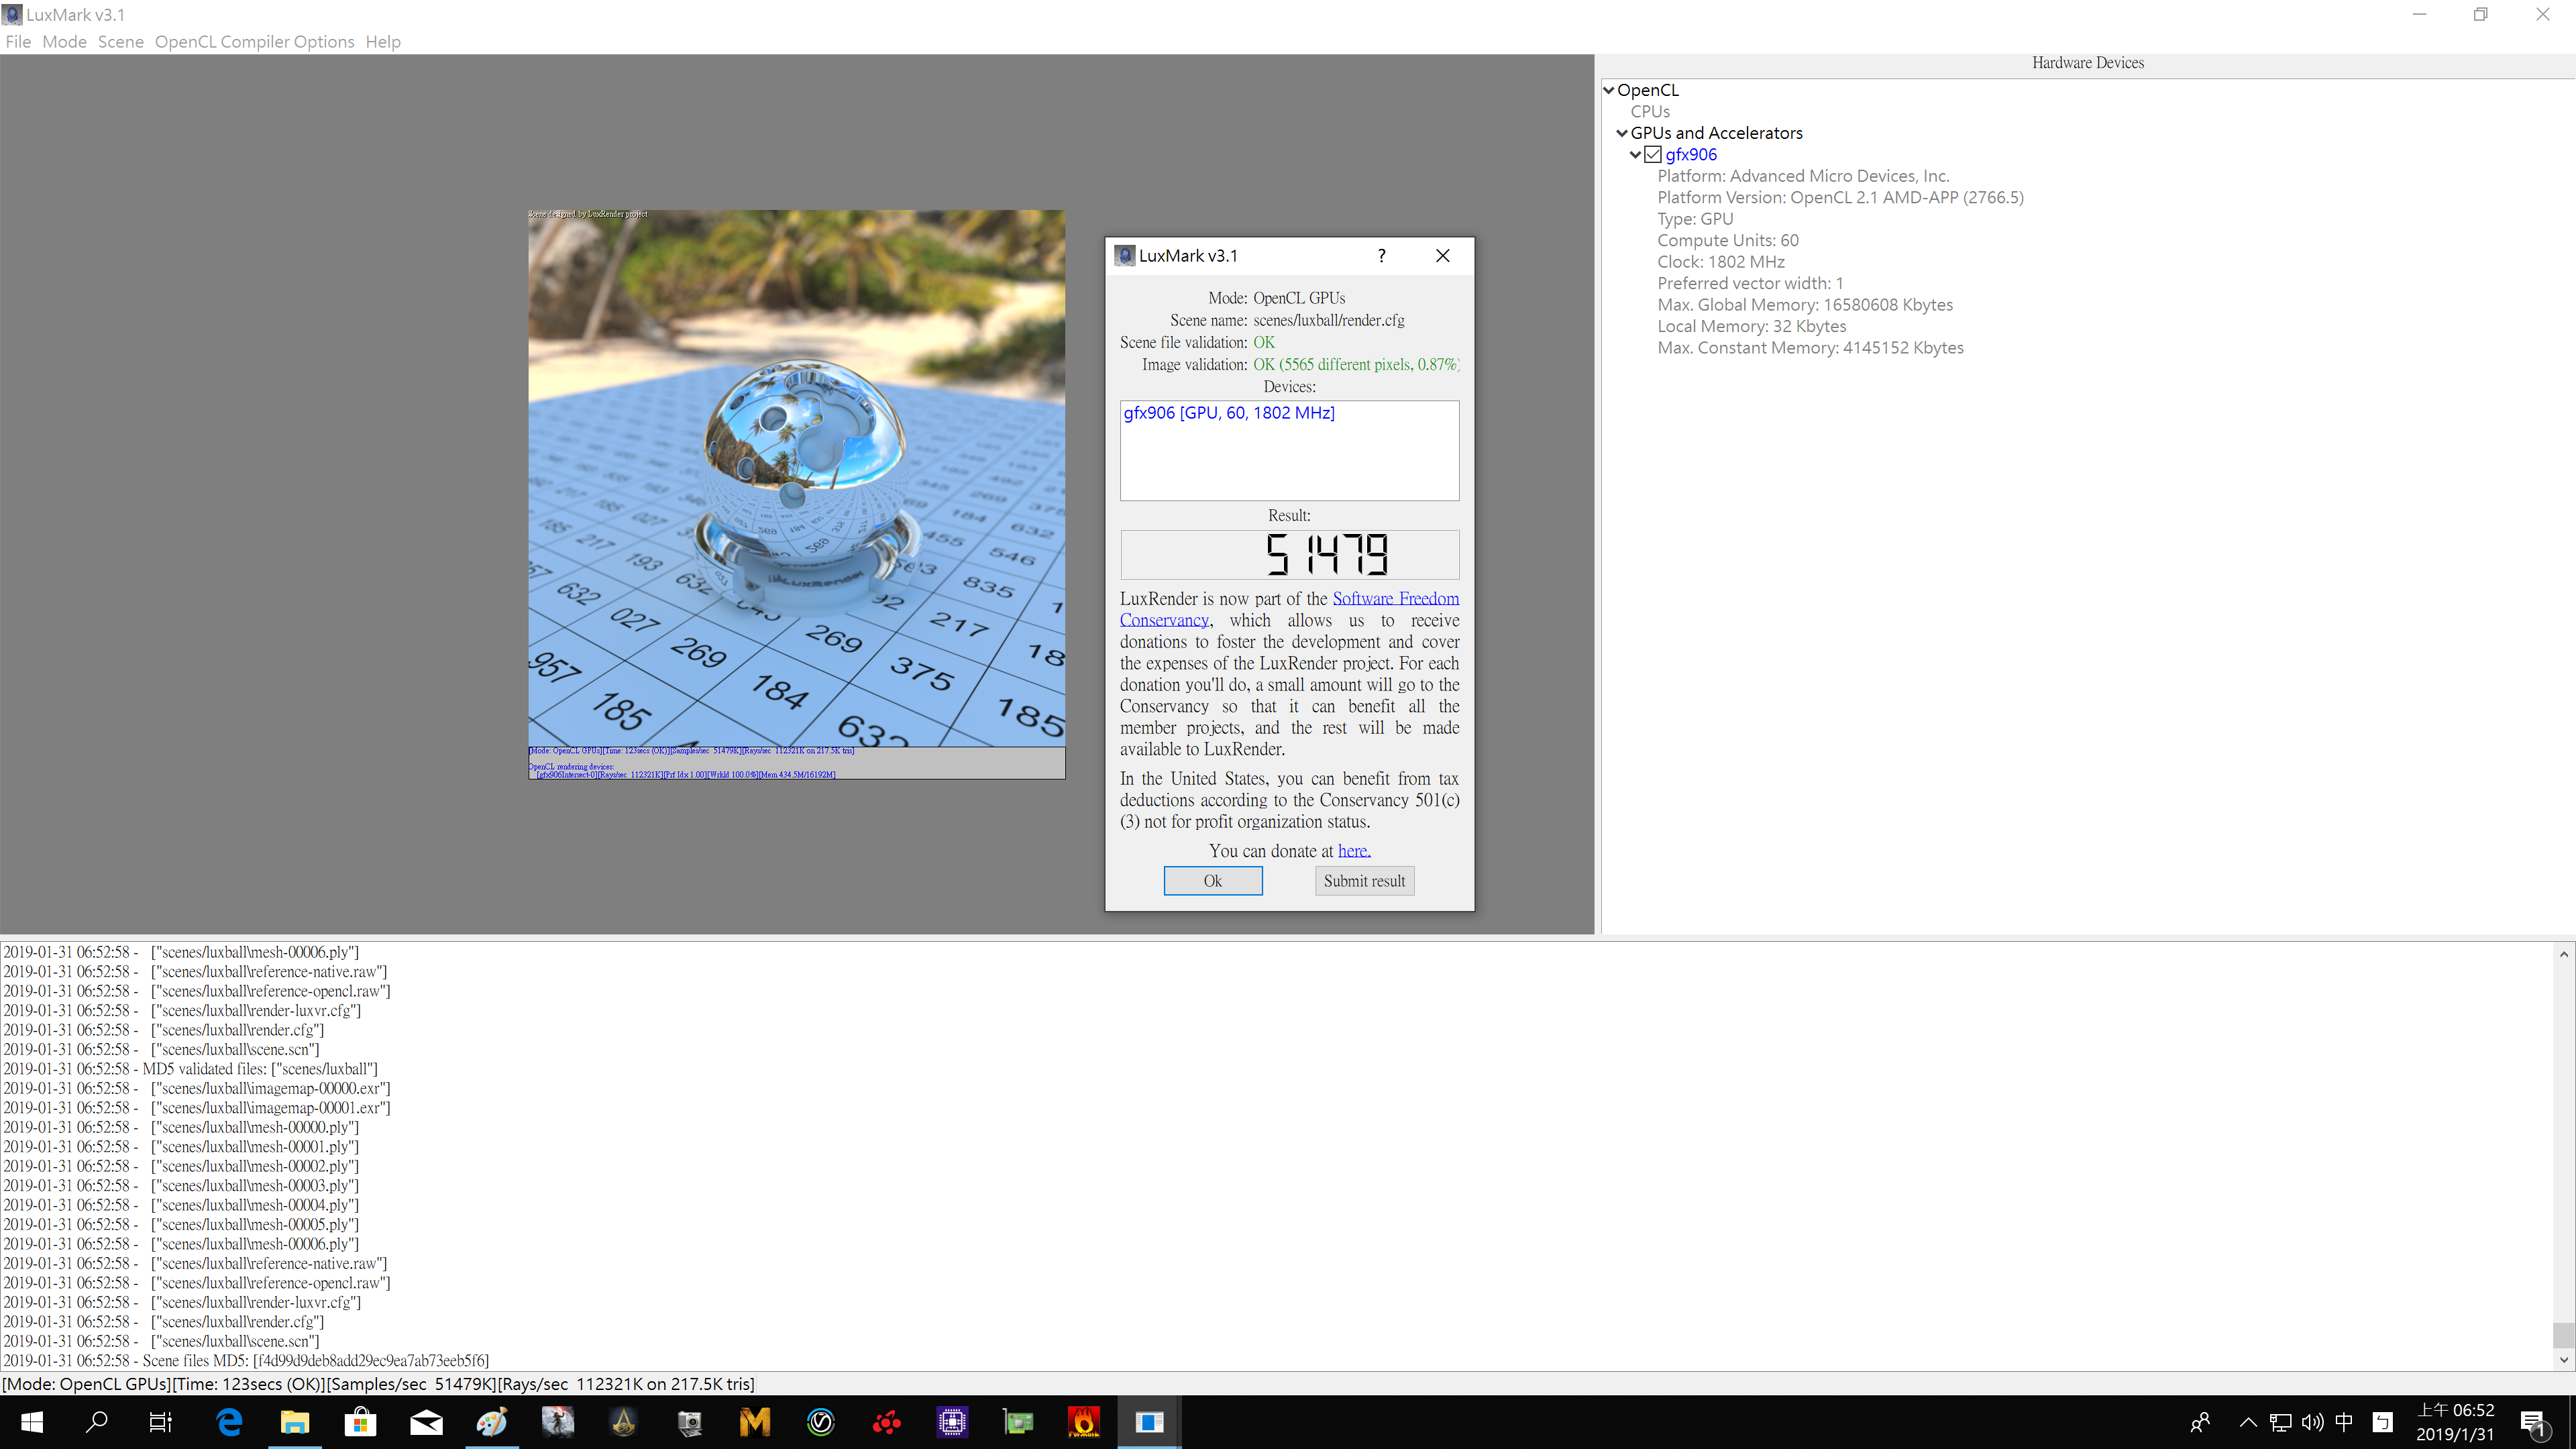The image size is (2576, 1449).
Task: Open the Windows Start menu
Action: tap(31, 1422)
